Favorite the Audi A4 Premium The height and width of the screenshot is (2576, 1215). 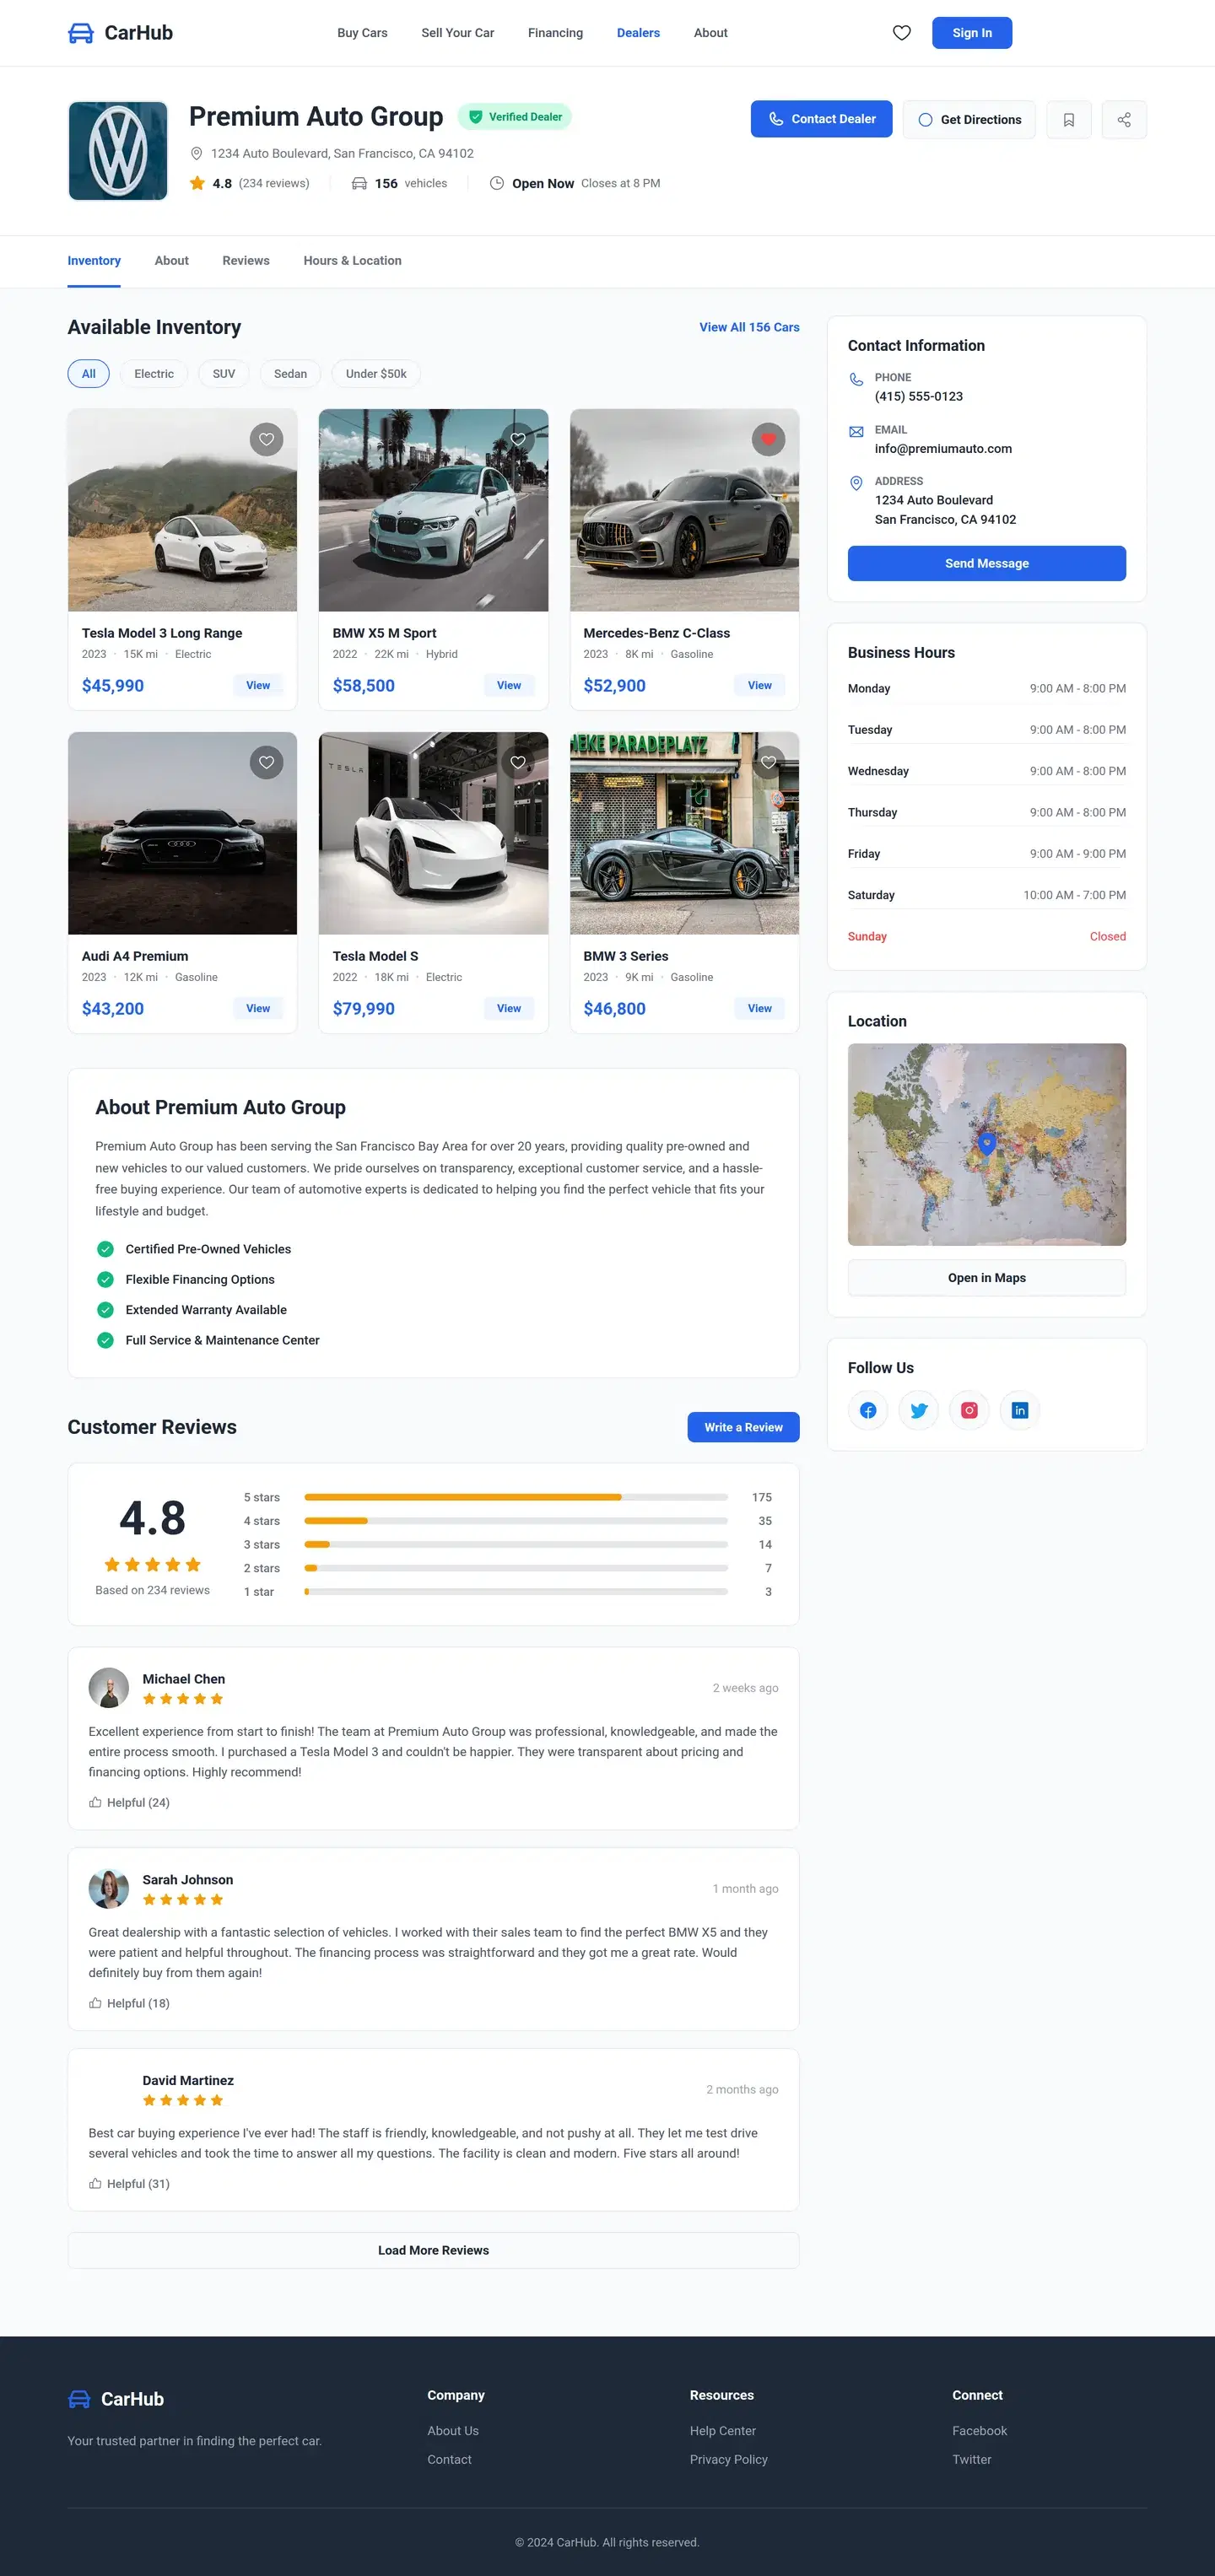click(x=266, y=762)
